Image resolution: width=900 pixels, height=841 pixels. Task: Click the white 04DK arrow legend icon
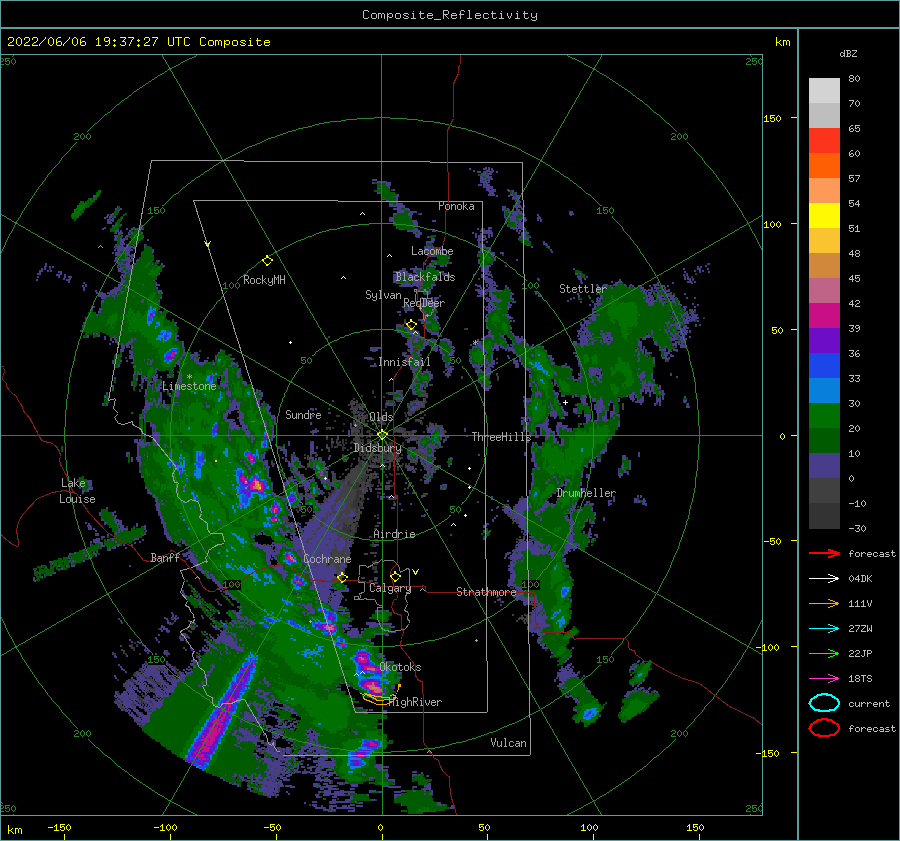point(824,579)
